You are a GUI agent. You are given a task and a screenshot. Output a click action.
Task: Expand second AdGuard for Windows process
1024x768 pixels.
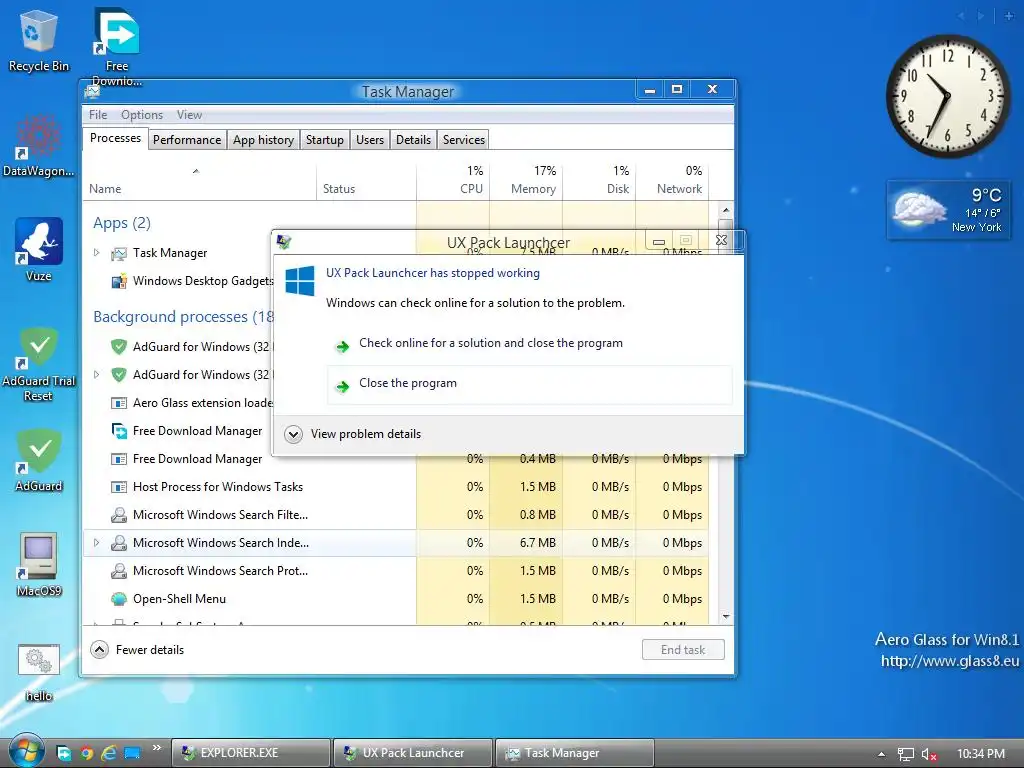[x=97, y=375]
